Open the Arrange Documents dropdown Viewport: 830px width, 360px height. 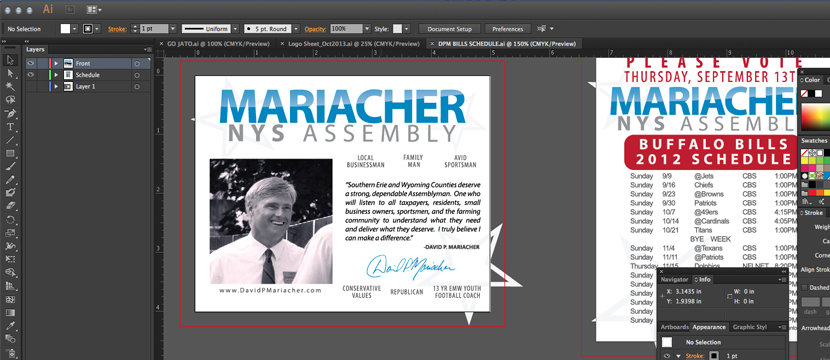94,10
